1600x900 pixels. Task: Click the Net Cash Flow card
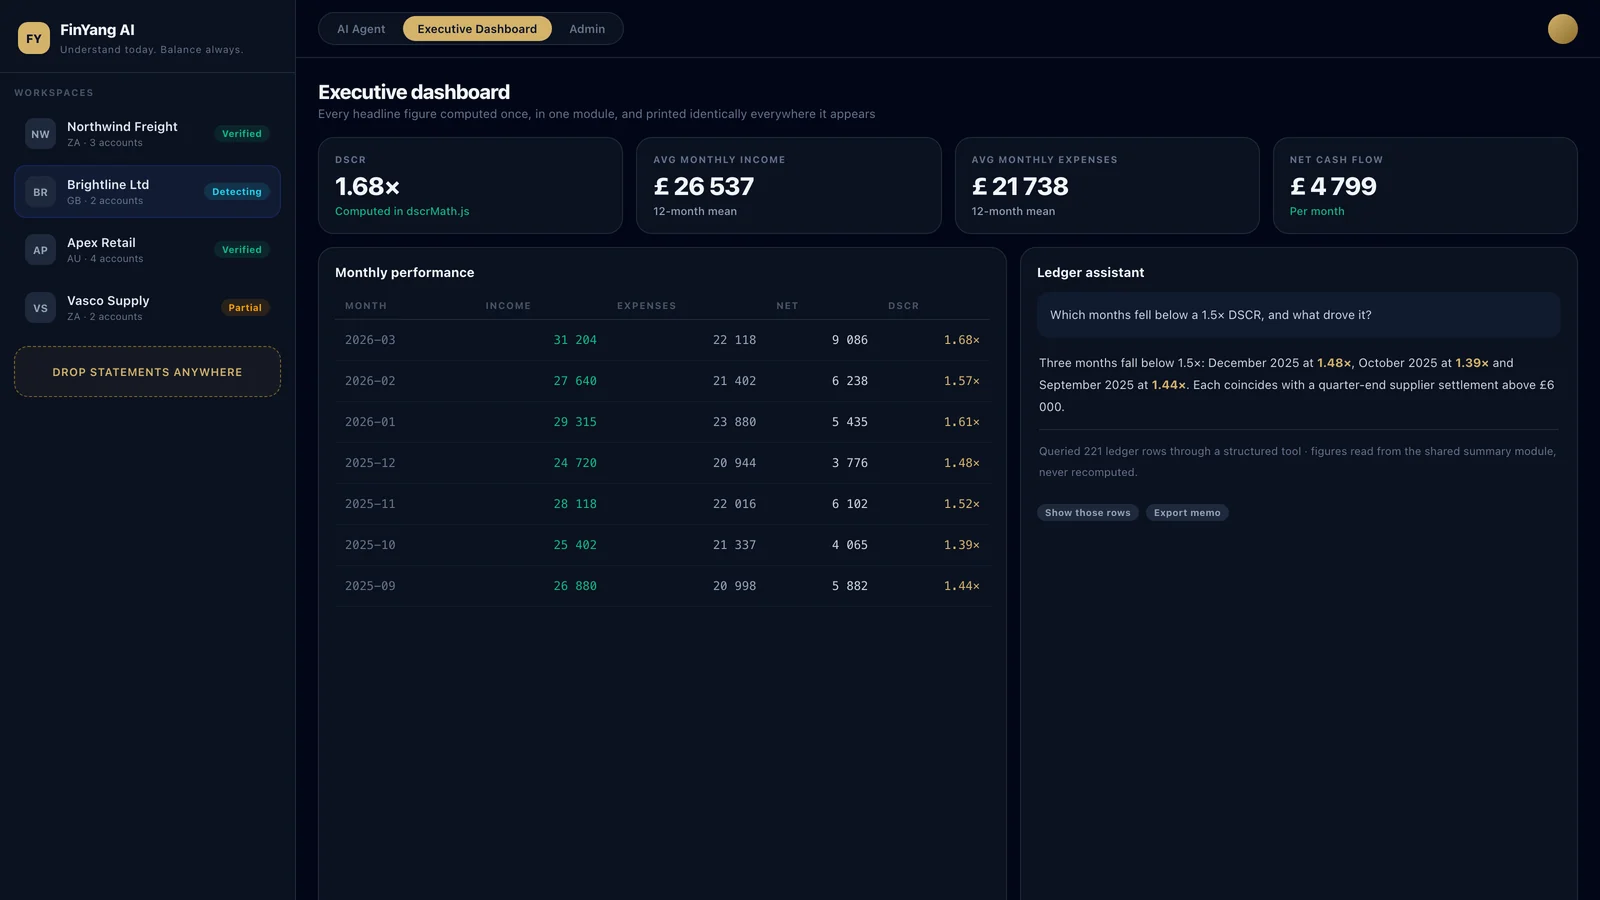pos(1425,186)
